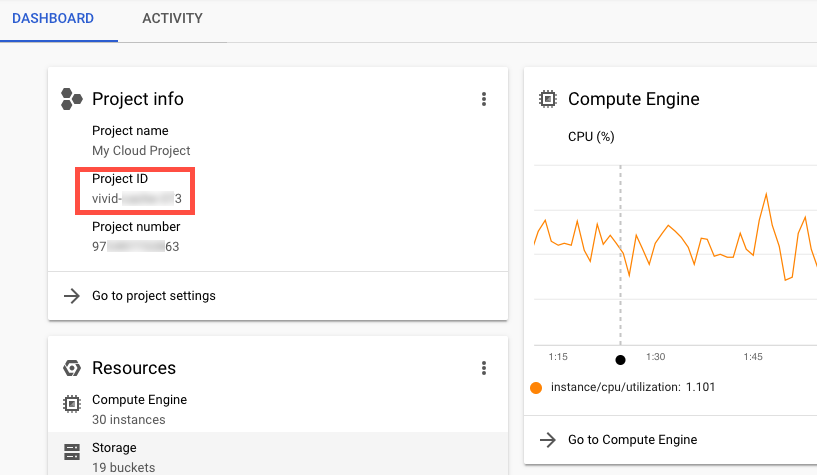This screenshot has height=475, width=817.
Task: Open Project info three-dot menu
Action: 484,99
